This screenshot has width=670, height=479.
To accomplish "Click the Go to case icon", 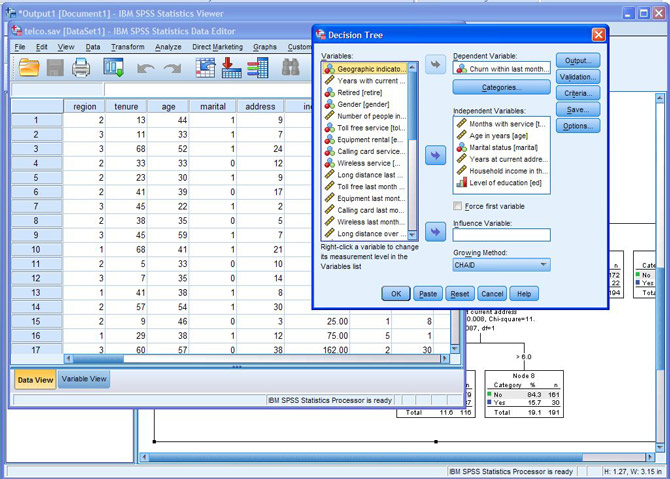I will pyautogui.click(x=205, y=68).
